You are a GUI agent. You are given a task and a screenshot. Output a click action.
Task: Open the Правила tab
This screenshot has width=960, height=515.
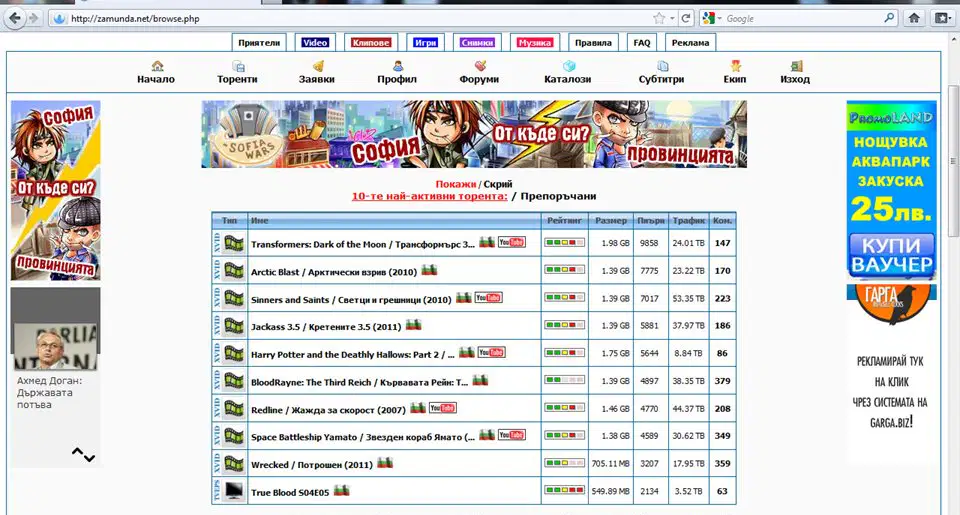(x=593, y=43)
